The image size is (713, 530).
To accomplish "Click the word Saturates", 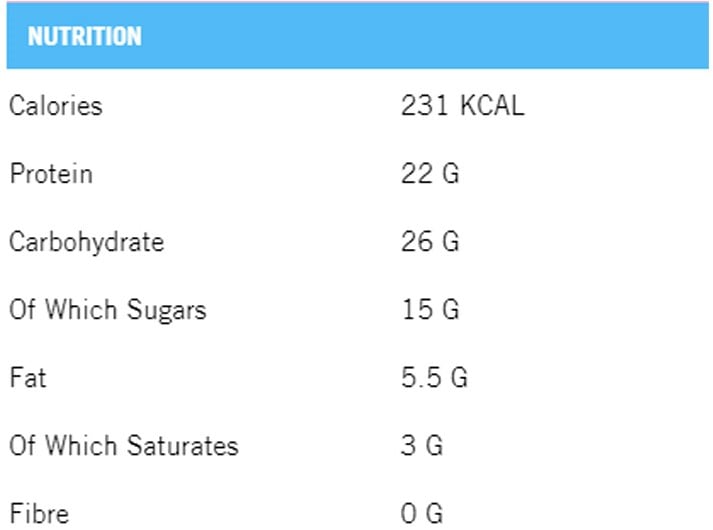I will 183,446.
